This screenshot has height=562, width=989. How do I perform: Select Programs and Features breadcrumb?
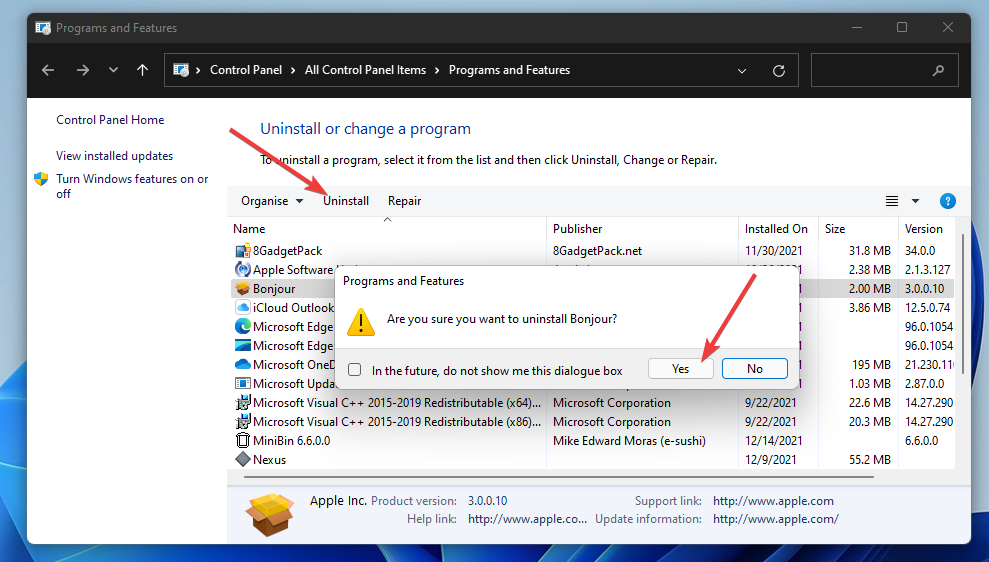[509, 70]
